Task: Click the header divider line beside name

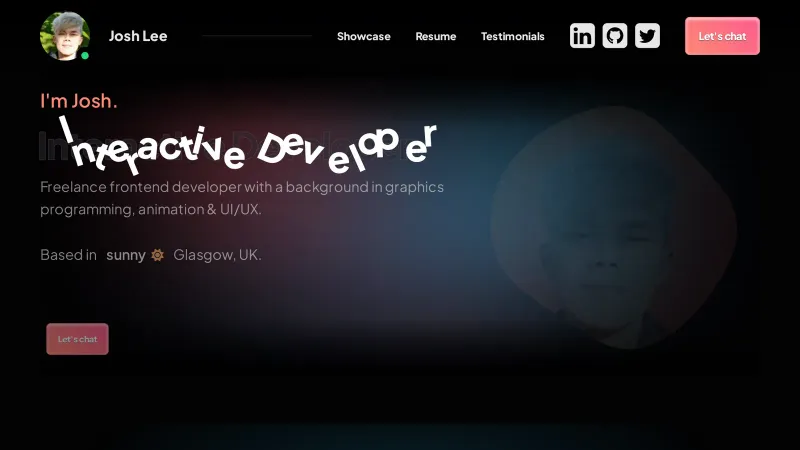Action: (x=257, y=36)
